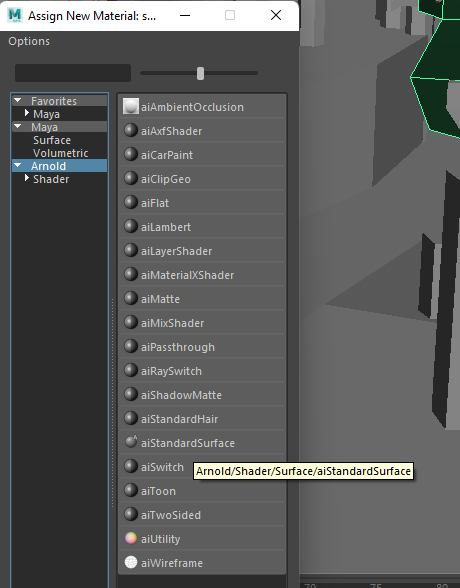This screenshot has width=460, height=588.
Task: Click the aiLayerShader sphere icon
Action: point(130,250)
